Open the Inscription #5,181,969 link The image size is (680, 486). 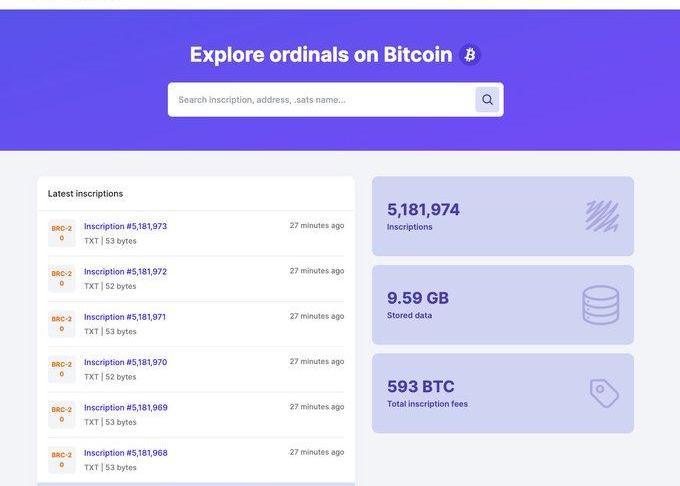(126, 408)
